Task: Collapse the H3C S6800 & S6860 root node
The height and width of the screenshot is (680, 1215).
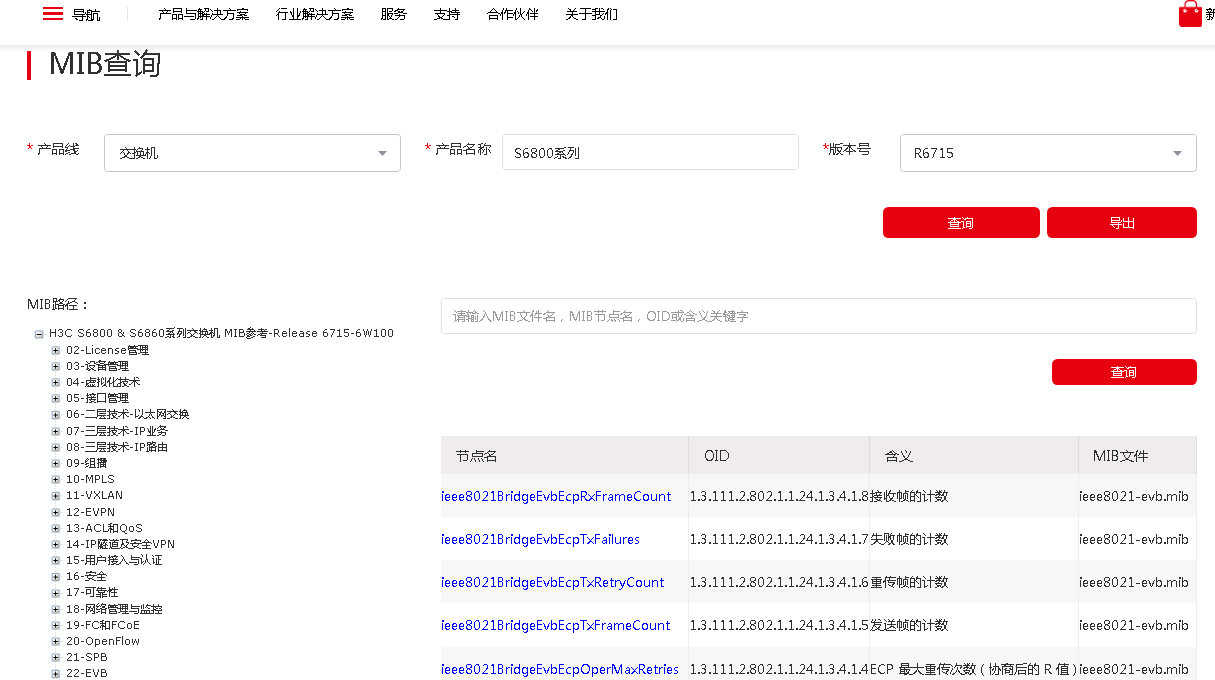Action: coord(39,334)
